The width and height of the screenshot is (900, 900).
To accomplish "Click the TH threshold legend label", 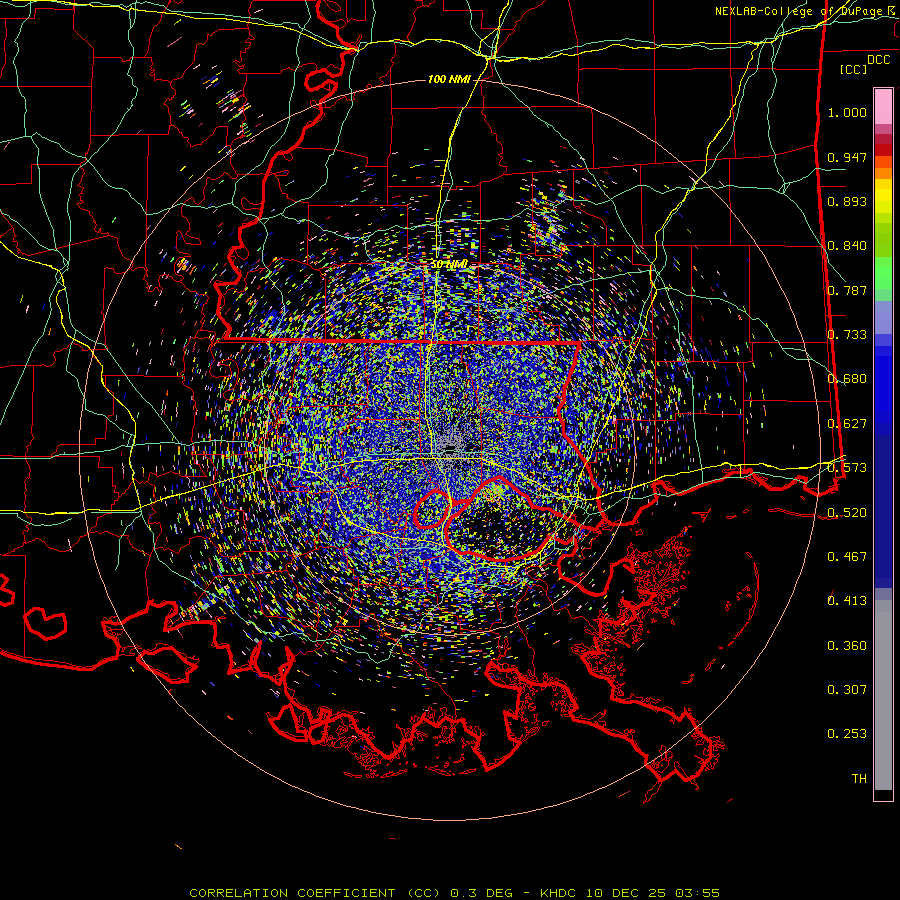I will (x=859, y=779).
